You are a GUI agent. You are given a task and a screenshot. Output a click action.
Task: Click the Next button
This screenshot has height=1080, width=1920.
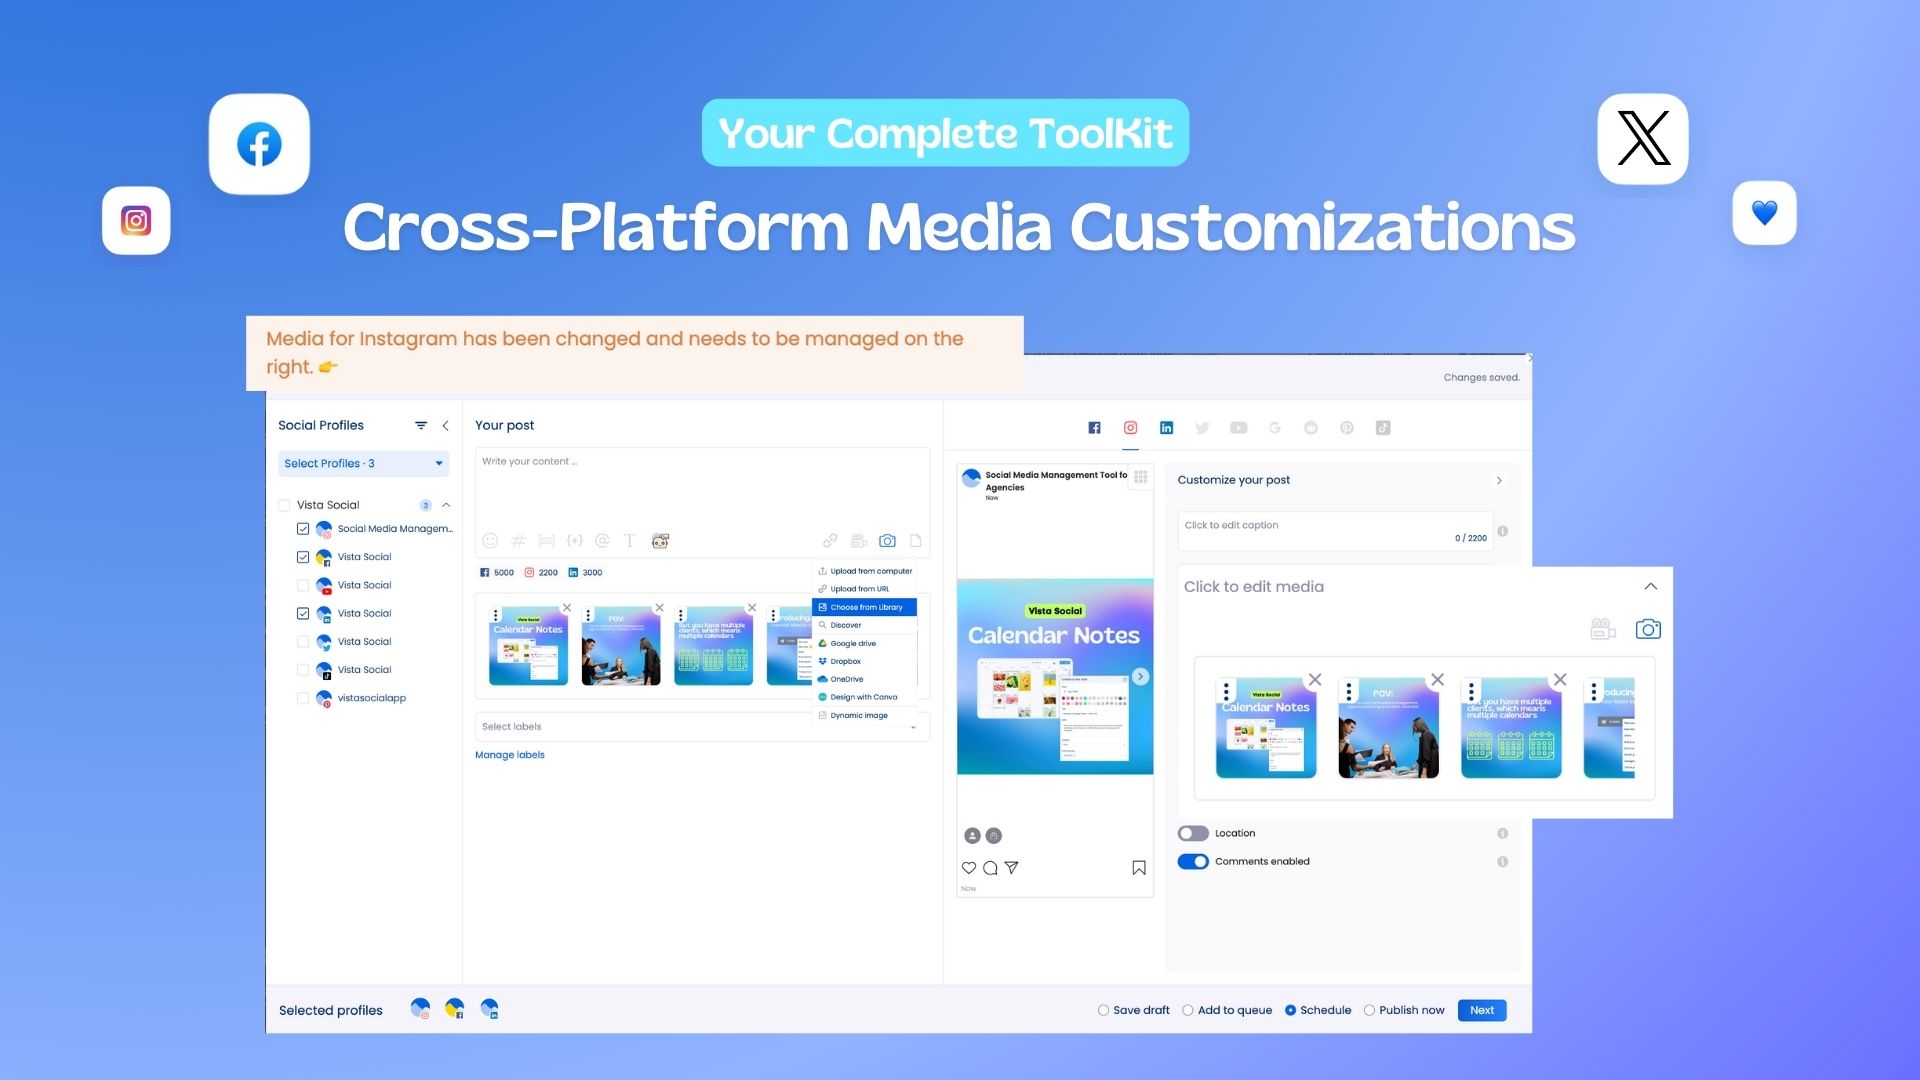(1481, 1010)
